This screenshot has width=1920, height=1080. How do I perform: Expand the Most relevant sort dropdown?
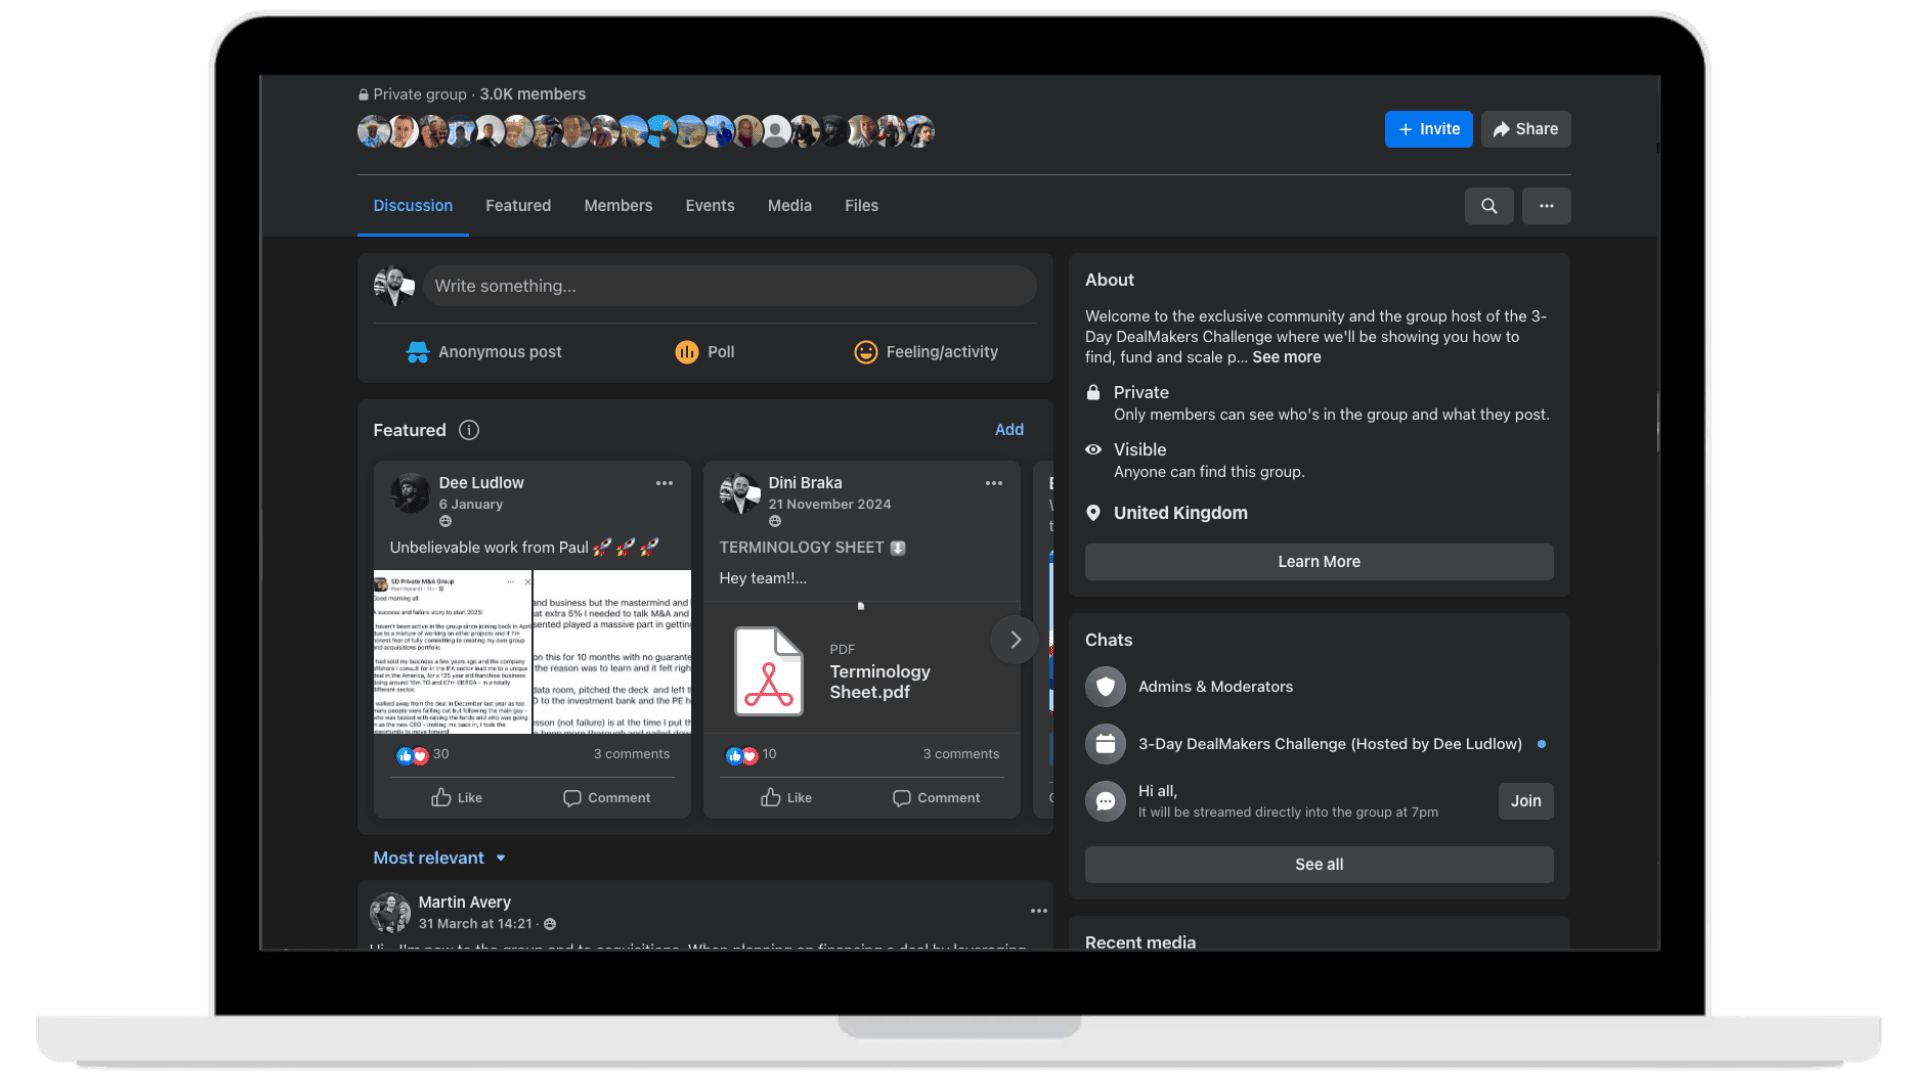[439, 858]
